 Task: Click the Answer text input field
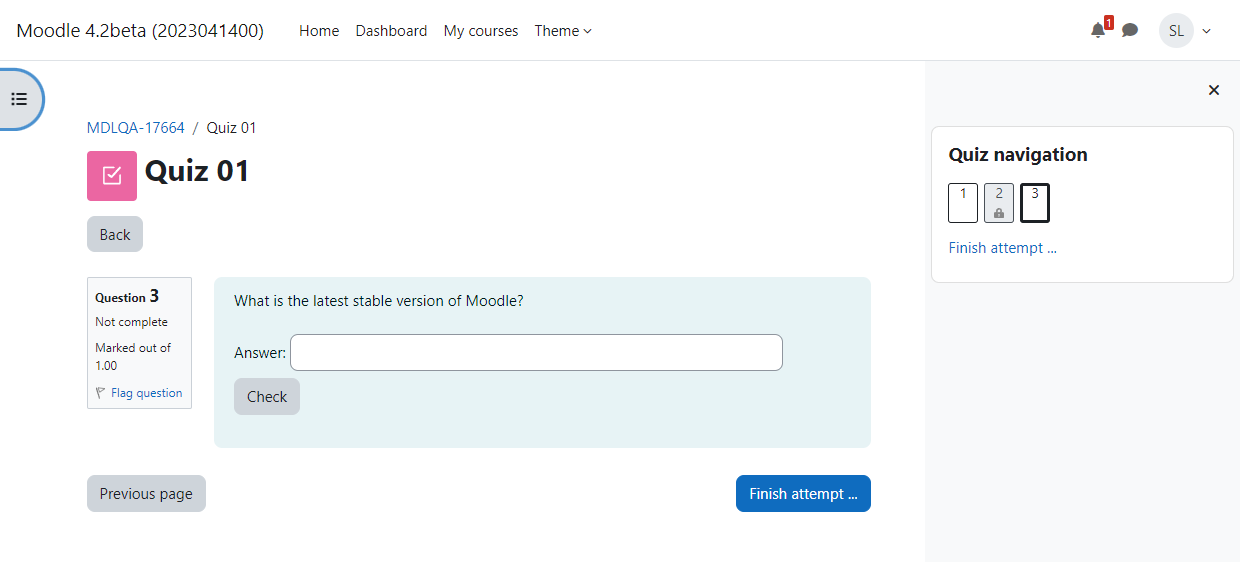point(536,352)
